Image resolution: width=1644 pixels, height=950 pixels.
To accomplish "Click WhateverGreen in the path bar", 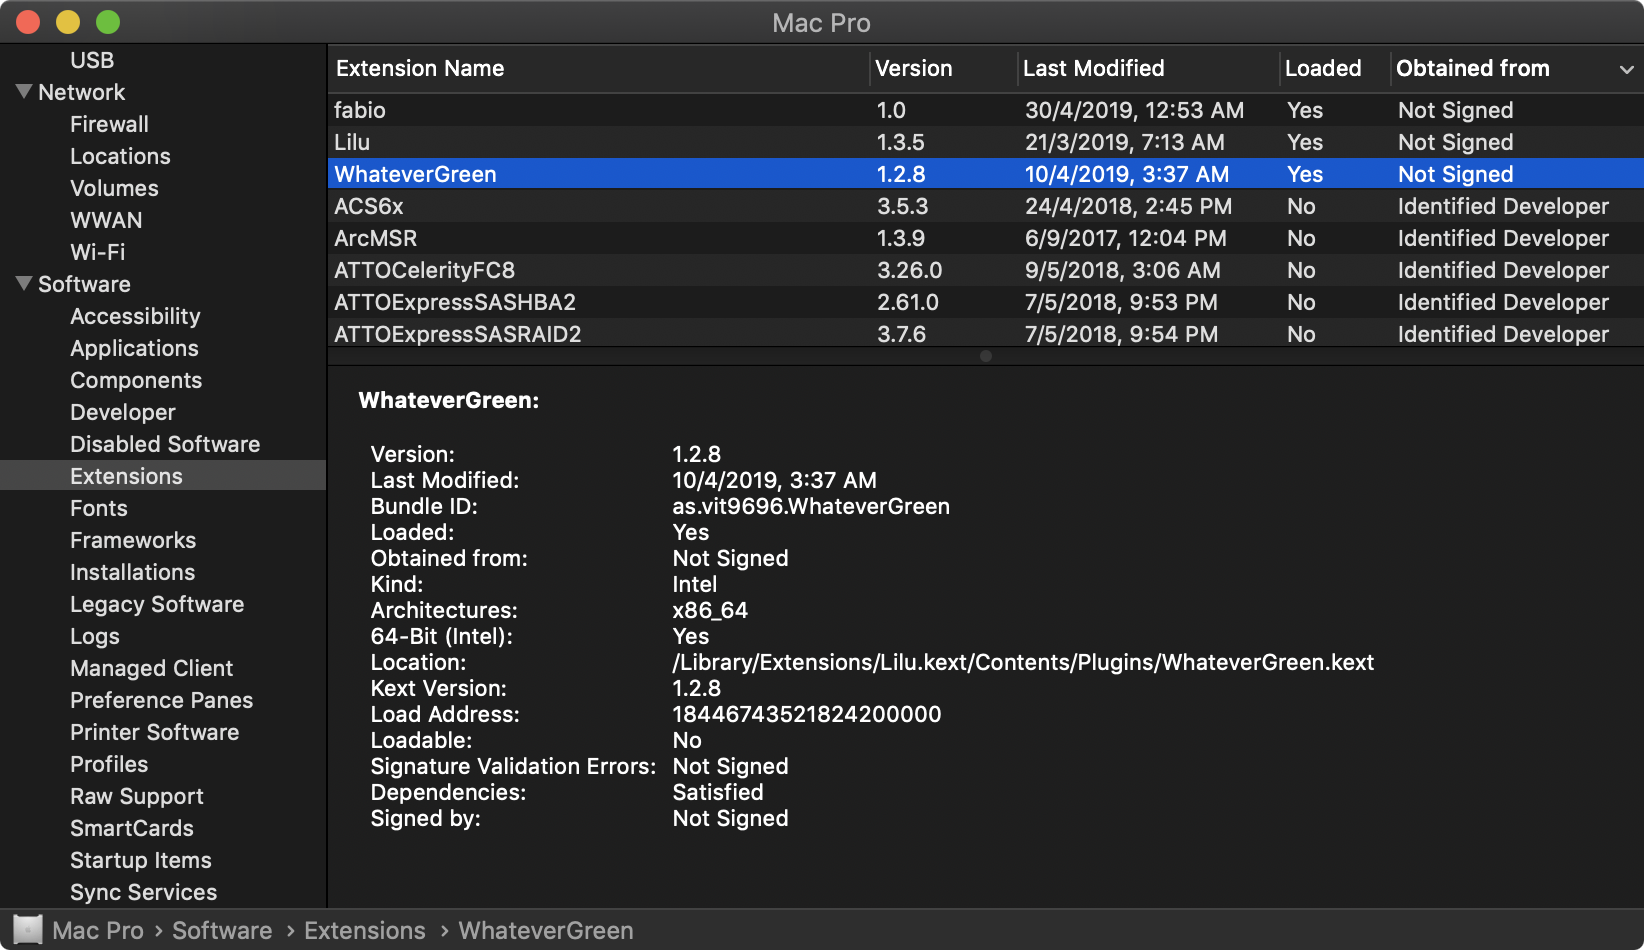I will [546, 930].
